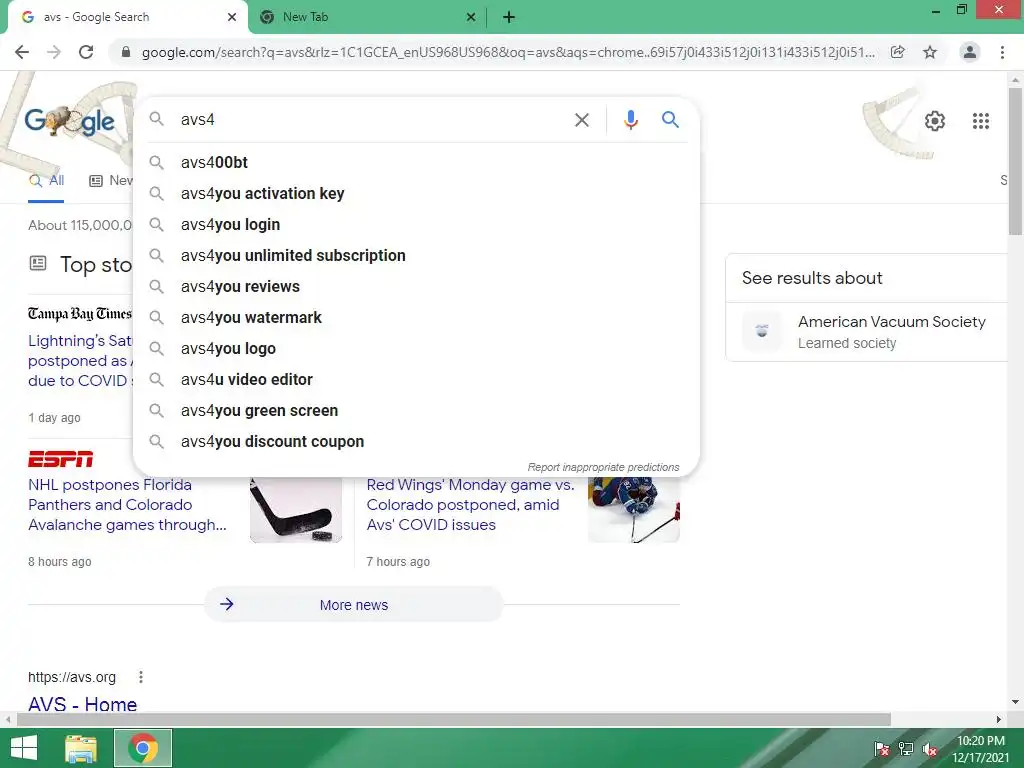The image size is (1024, 768).
Task: Choose suggestion avs4u video editor
Action: click(x=416, y=379)
